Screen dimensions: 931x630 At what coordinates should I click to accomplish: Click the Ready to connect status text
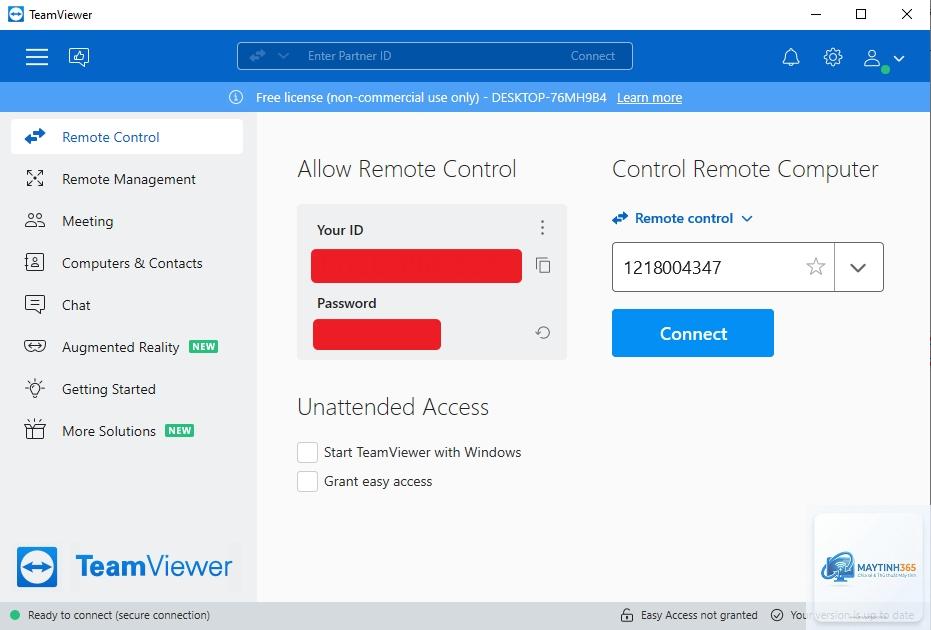(x=119, y=615)
